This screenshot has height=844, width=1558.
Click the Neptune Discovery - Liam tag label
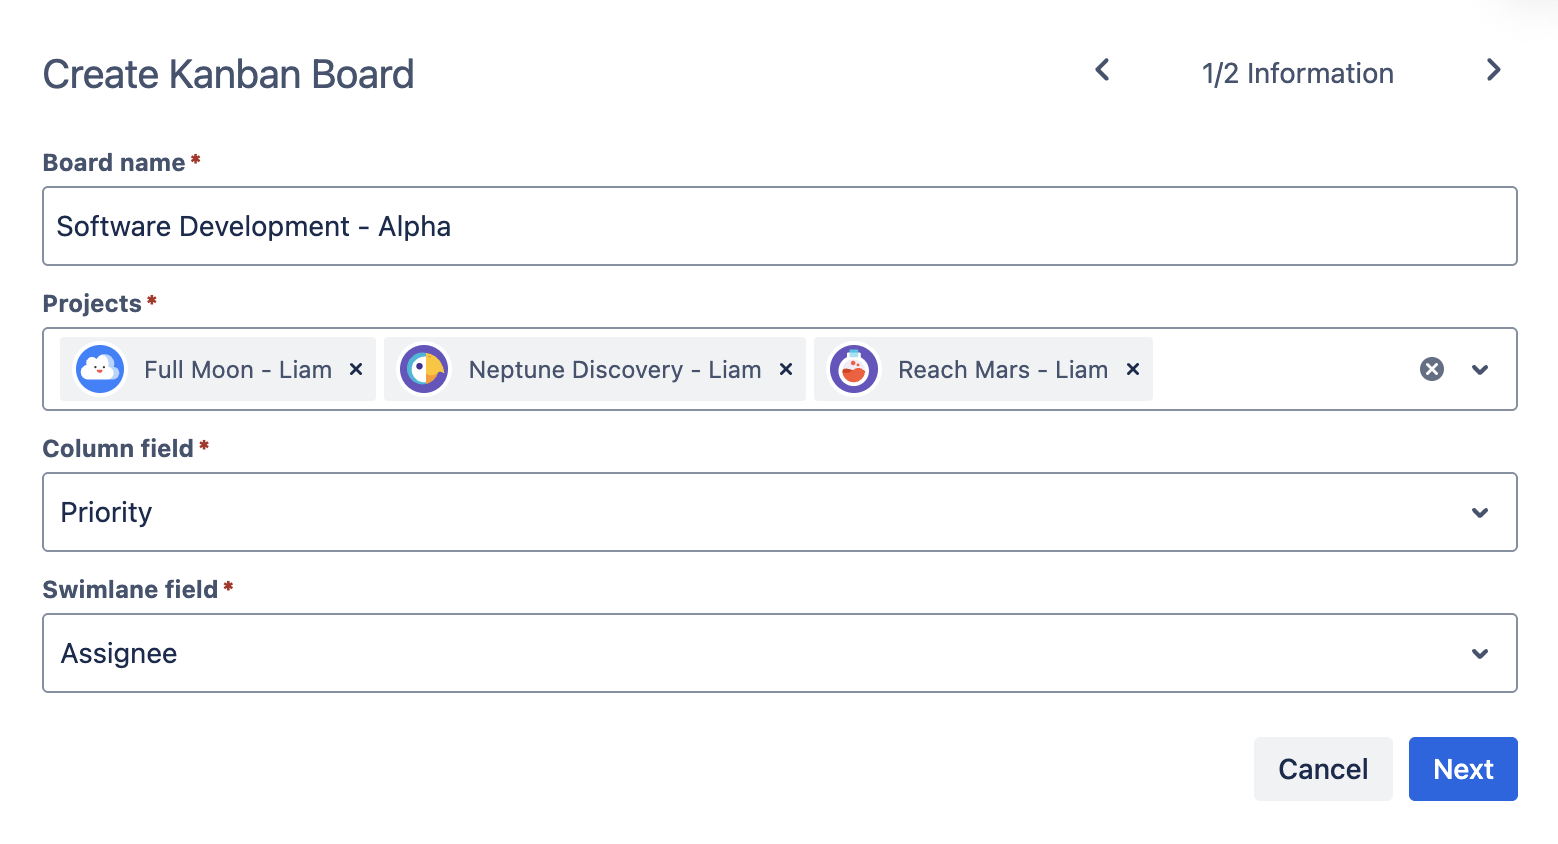point(615,370)
